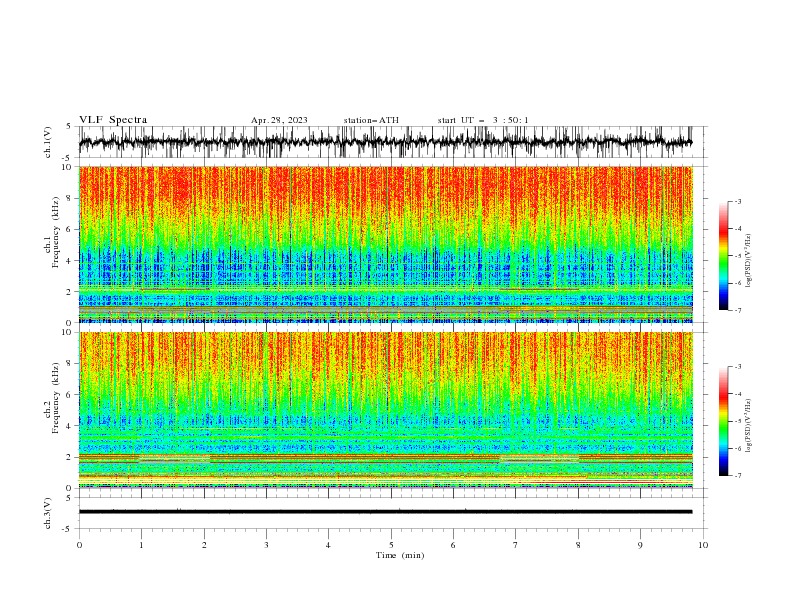Click the ch.3 flat black voltage trace
The height and width of the screenshot is (612, 792).
pos(385,512)
